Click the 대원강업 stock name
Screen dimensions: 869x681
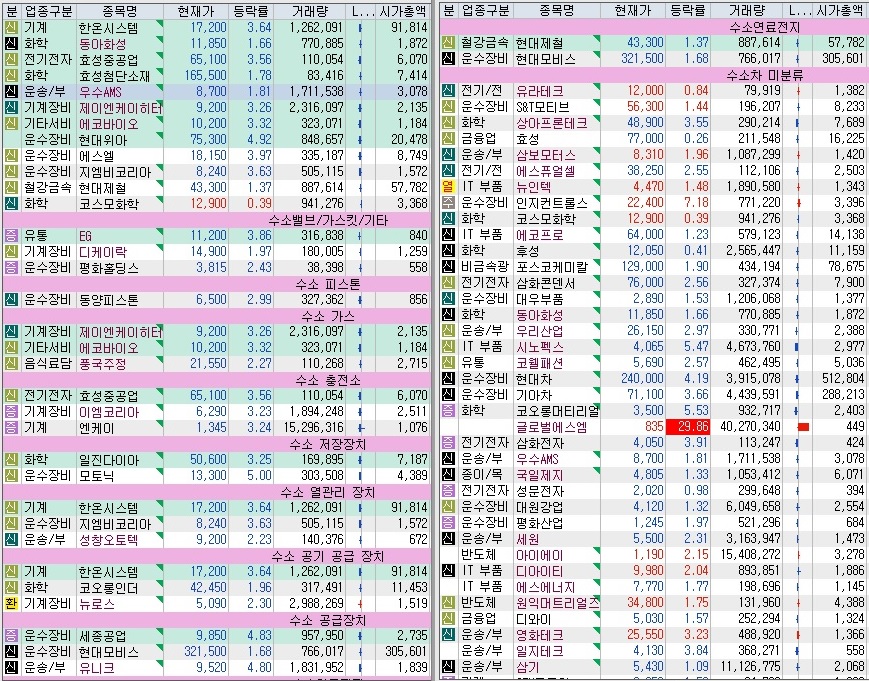point(540,507)
